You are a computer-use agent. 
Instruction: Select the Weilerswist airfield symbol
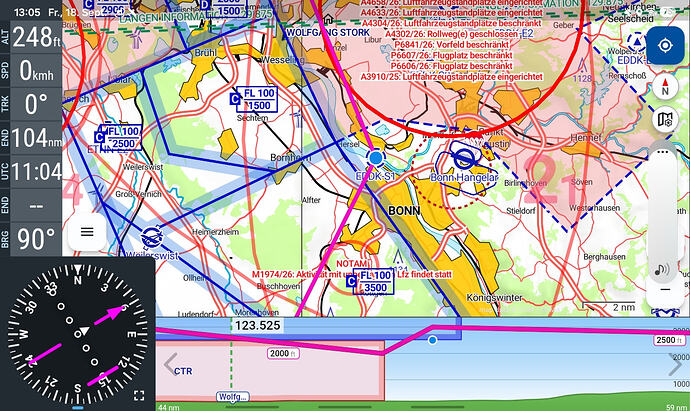tap(152, 238)
